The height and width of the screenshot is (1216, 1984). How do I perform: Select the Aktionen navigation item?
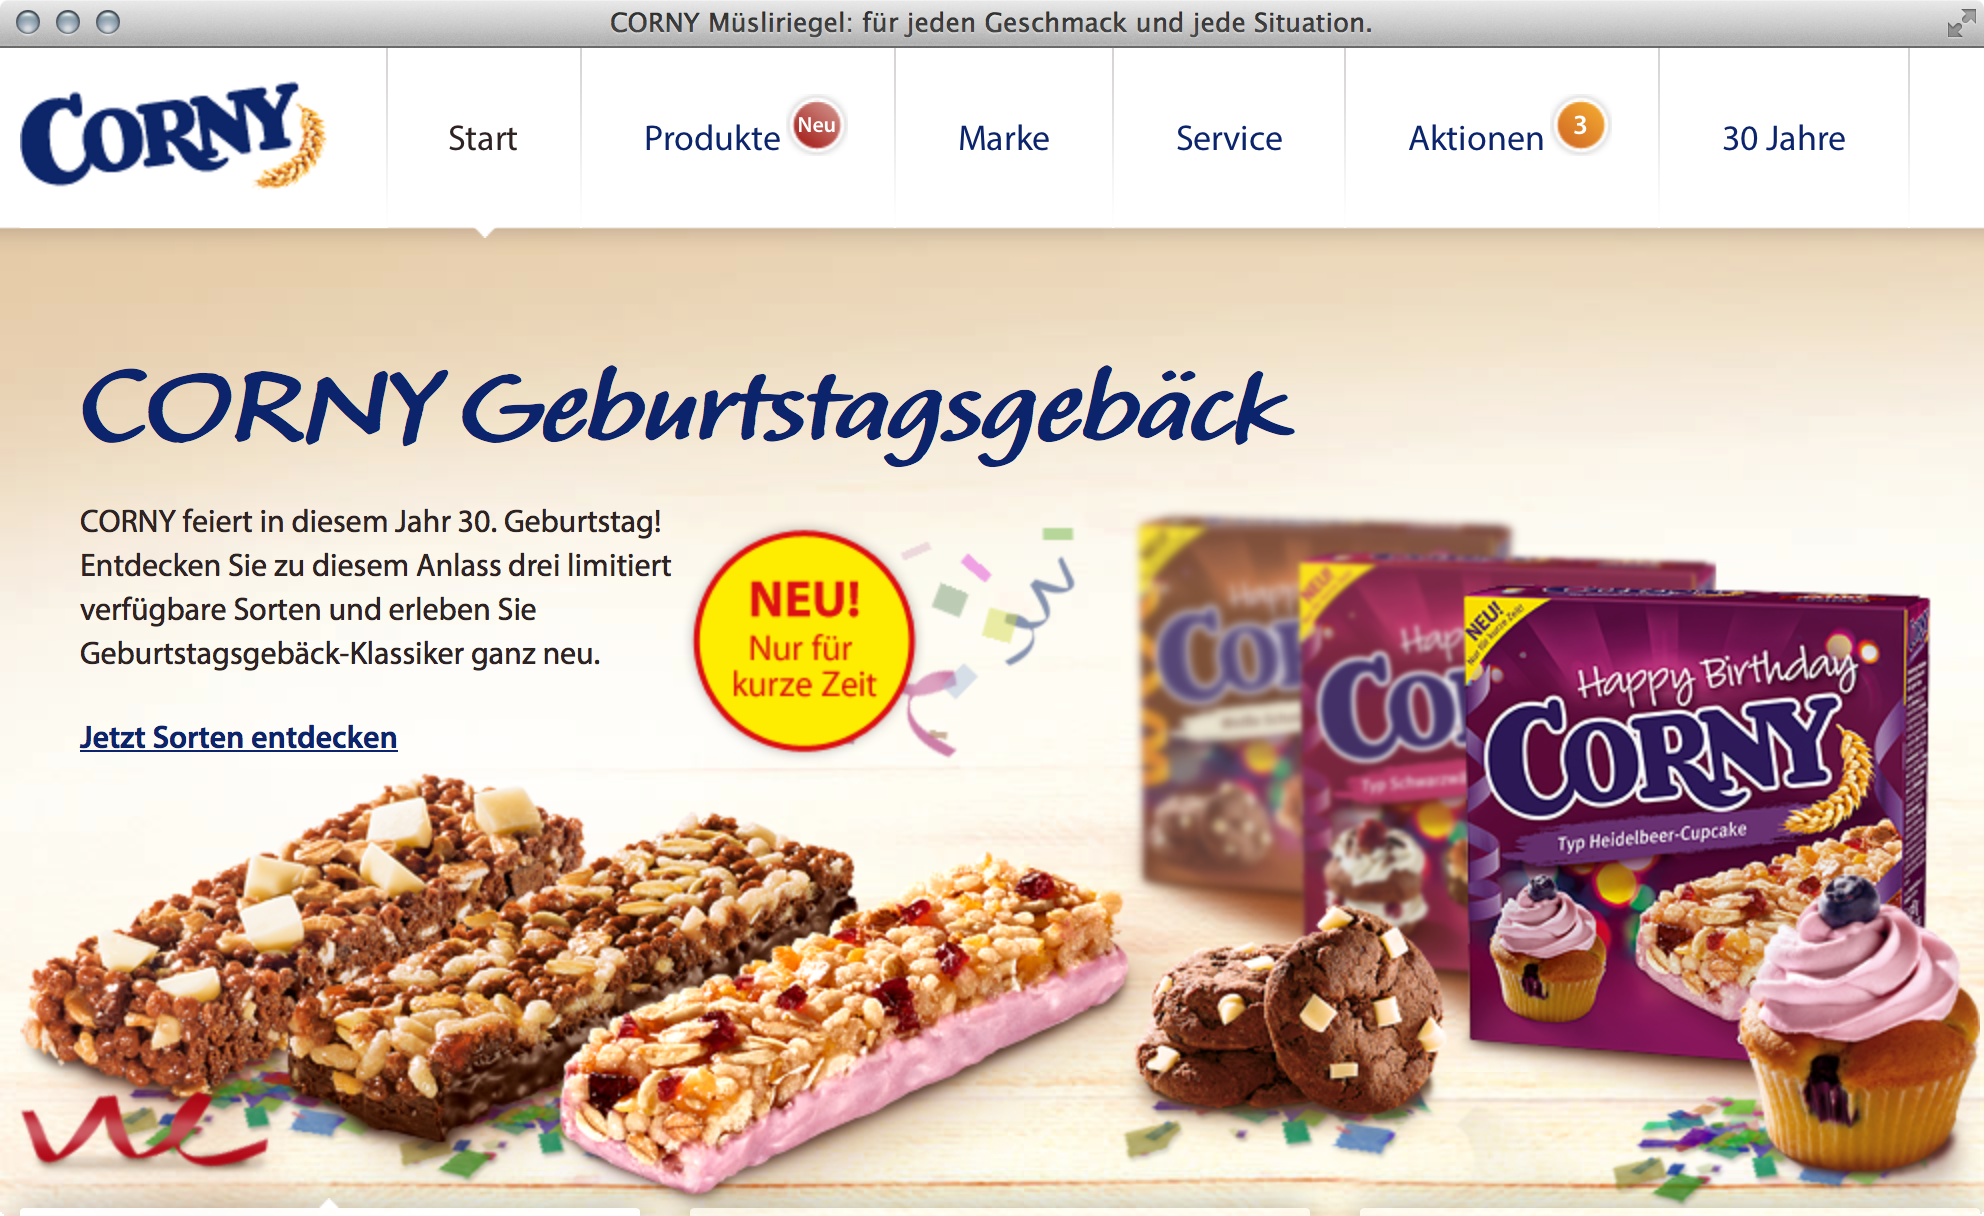click(1476, 138)
